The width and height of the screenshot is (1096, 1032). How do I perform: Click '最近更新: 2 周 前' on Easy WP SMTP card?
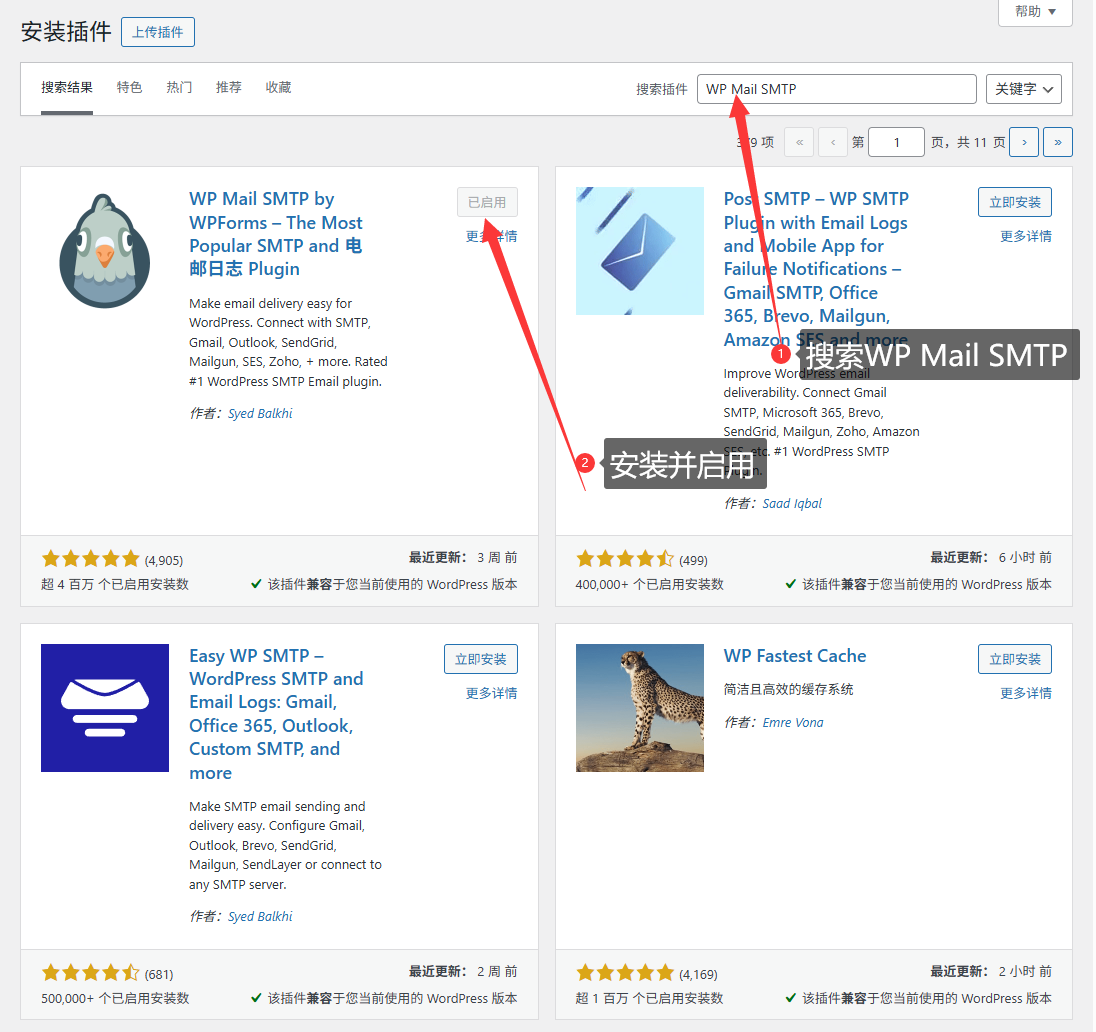coord(463,972)
